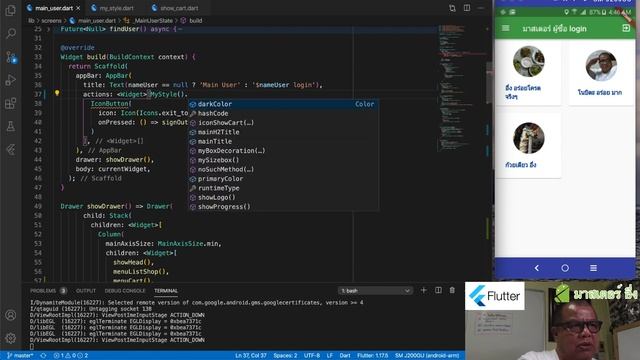Click SM J200GU device selector in status bar

click(x=427, y=356)
